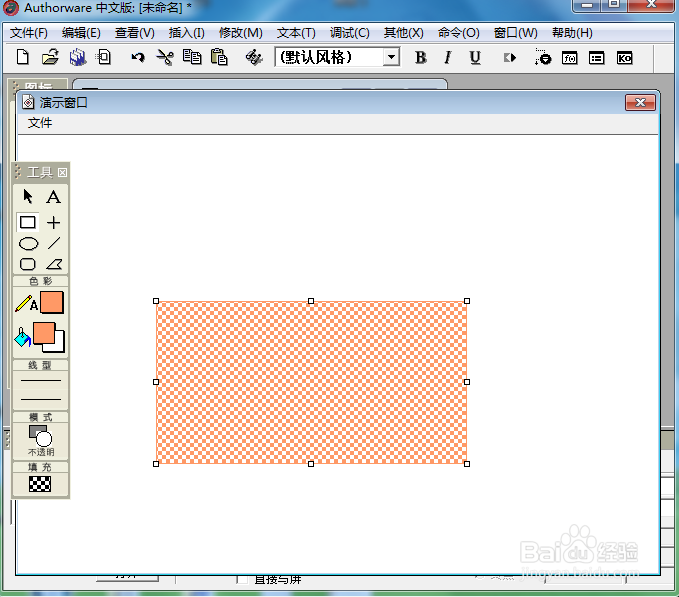Image resolution: width=679 pixels, height=597 pixels.
Task: Open the Window (W) menu
Action: (x=516, y=33)
